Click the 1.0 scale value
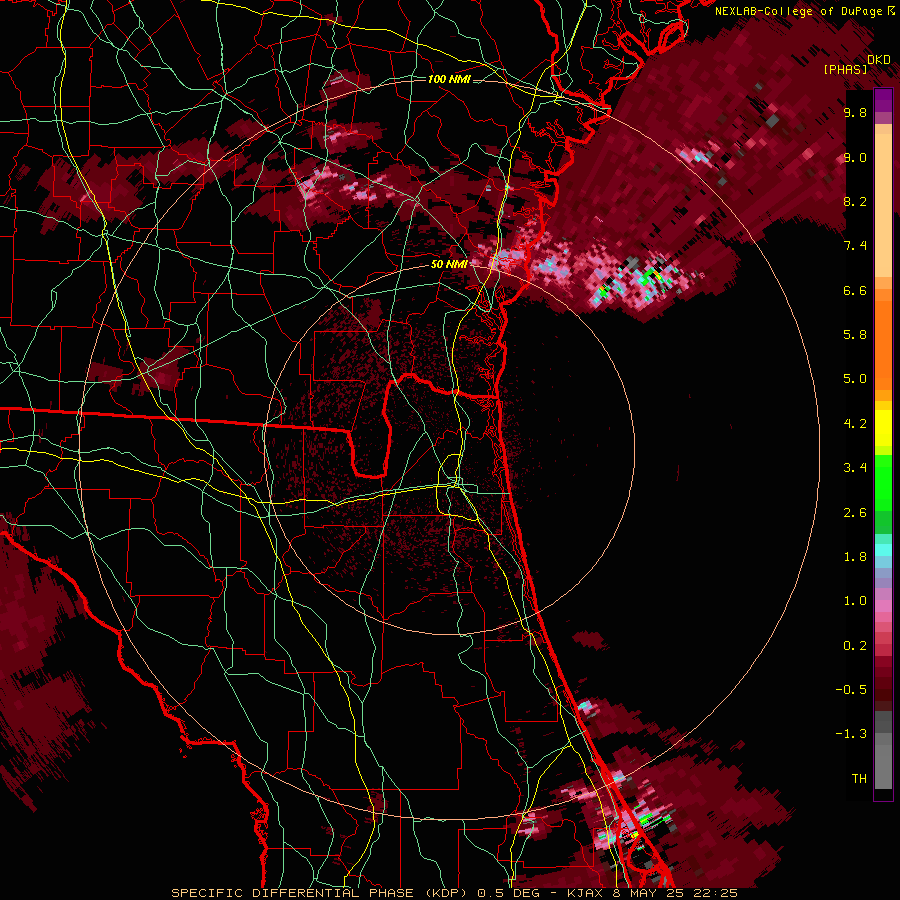 (x=855, y=601)
